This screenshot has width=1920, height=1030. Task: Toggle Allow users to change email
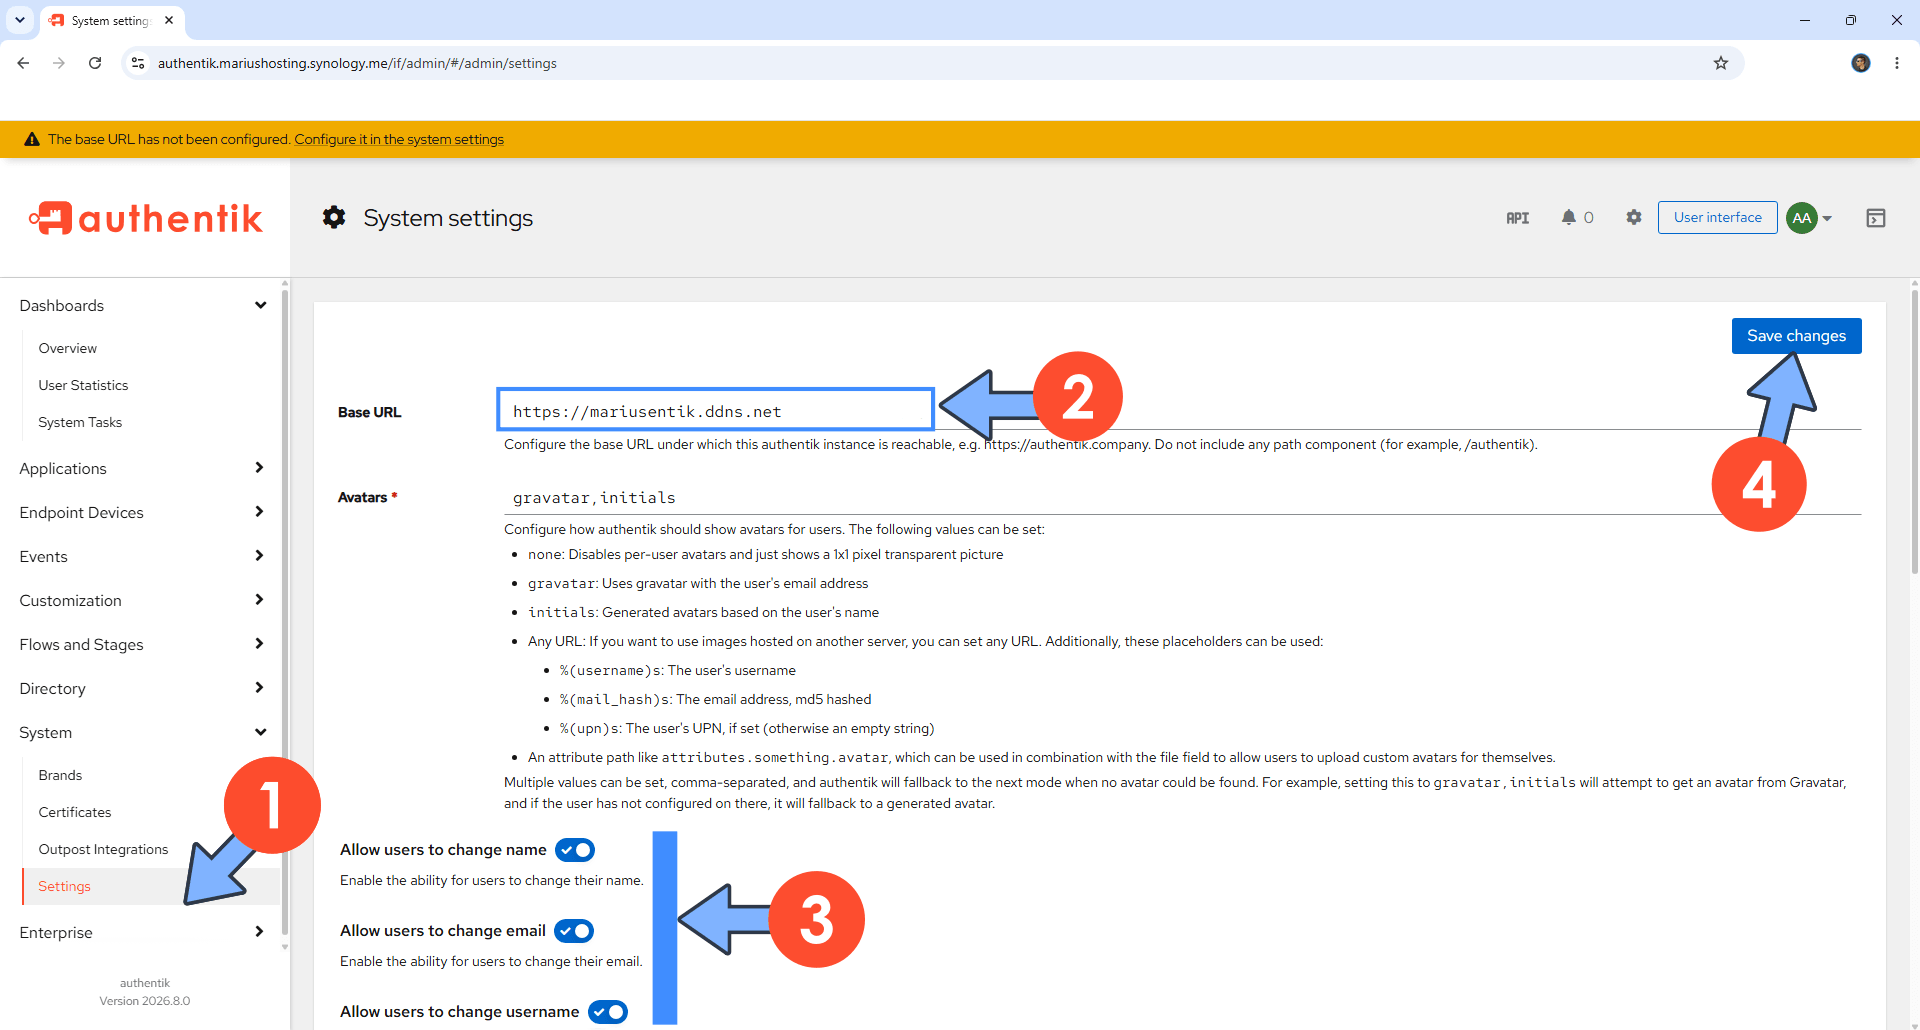[x=574, y=931]
